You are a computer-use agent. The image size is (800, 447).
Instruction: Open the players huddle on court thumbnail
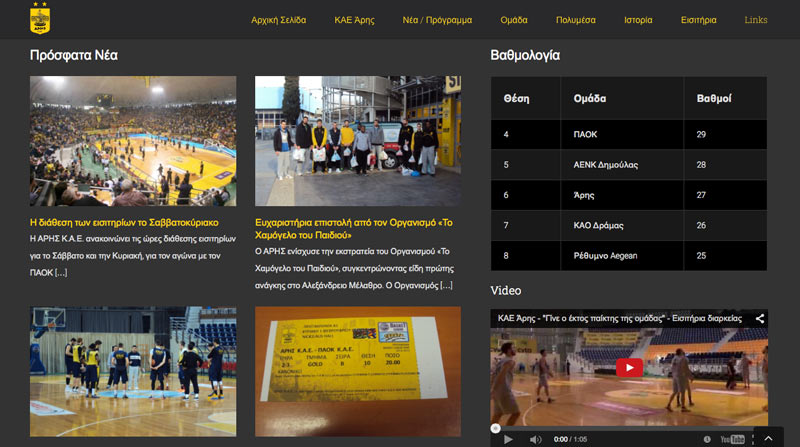(x=133, y=371)
